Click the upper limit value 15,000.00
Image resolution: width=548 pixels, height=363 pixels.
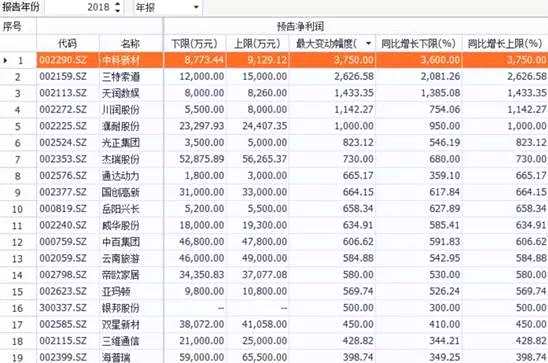point(265,76)
